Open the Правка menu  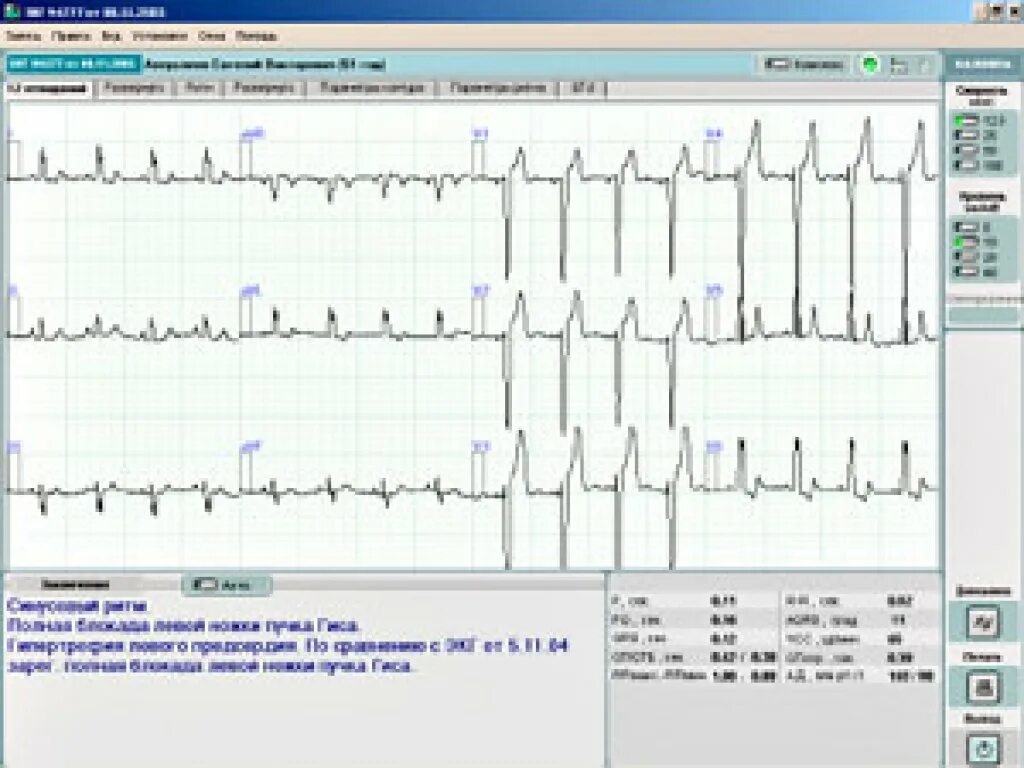[x=71, y=36]
